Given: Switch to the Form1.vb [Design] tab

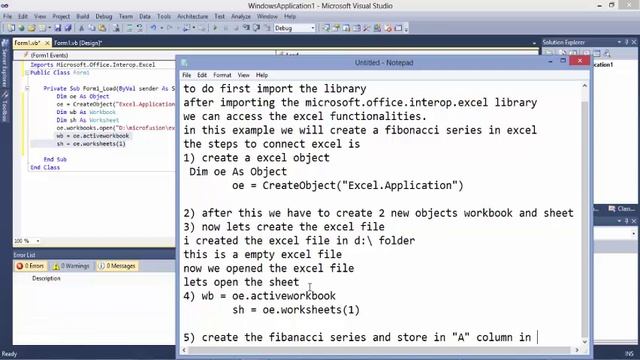Looking at the screenshot, I should (78, 43).
